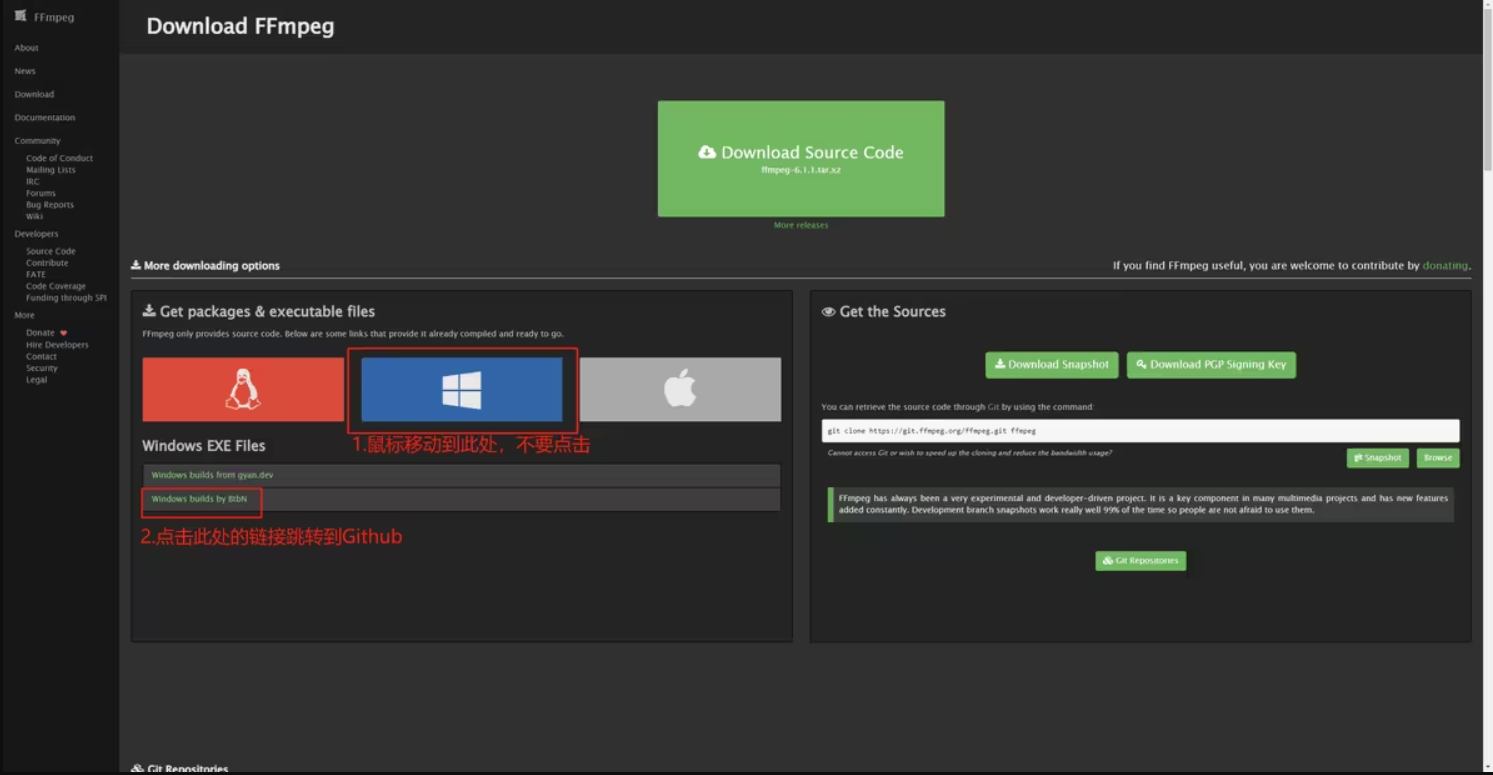Open the More releases link
Screen dimensions: 1493x775
(x=801, y=225)
